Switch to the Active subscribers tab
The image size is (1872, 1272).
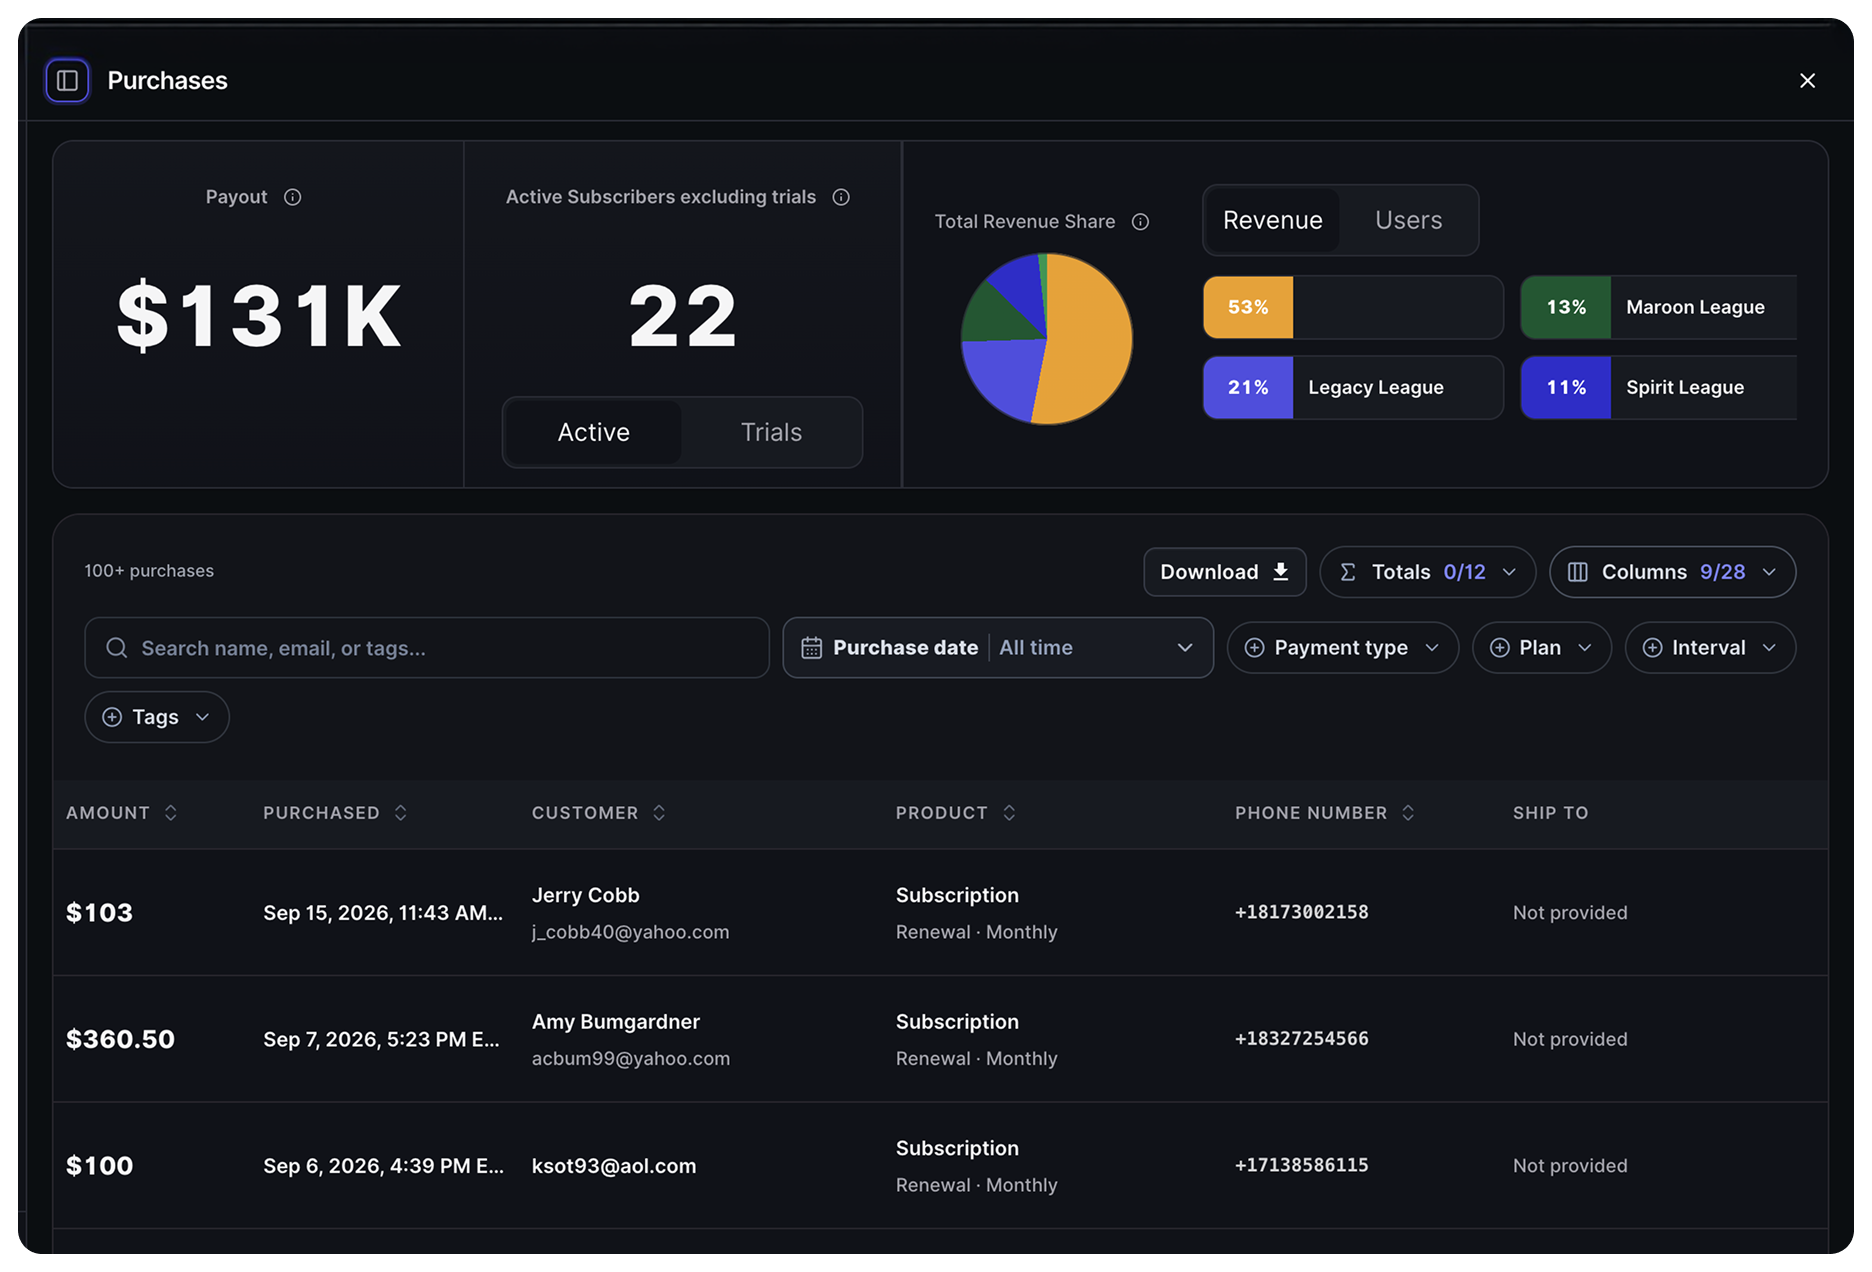pos(594,432)
